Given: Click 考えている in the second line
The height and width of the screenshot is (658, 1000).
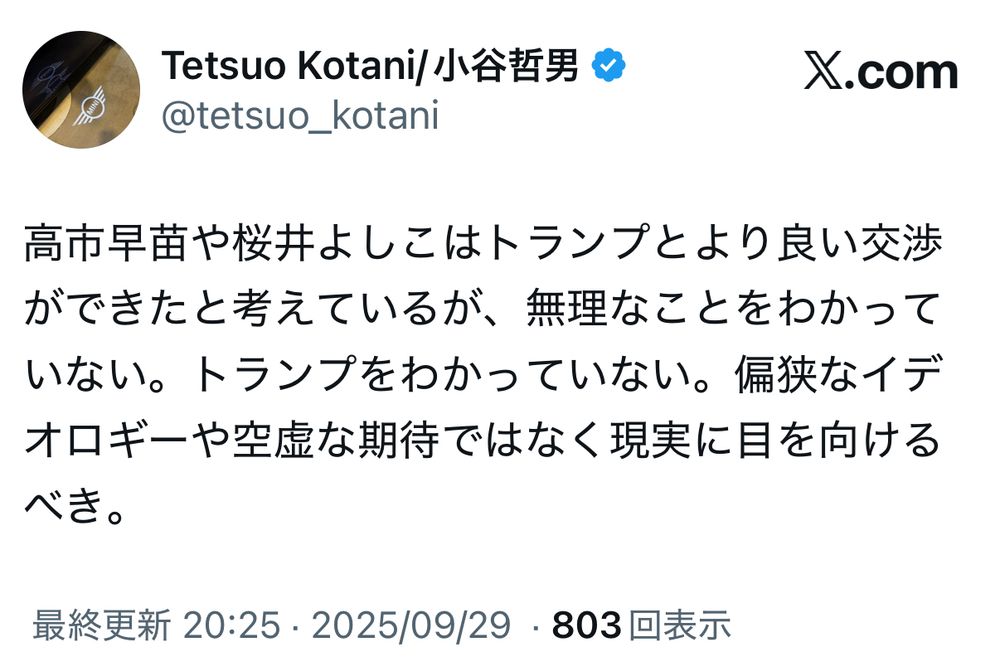Looking at the screenshot, I should [x=336, y=309].
